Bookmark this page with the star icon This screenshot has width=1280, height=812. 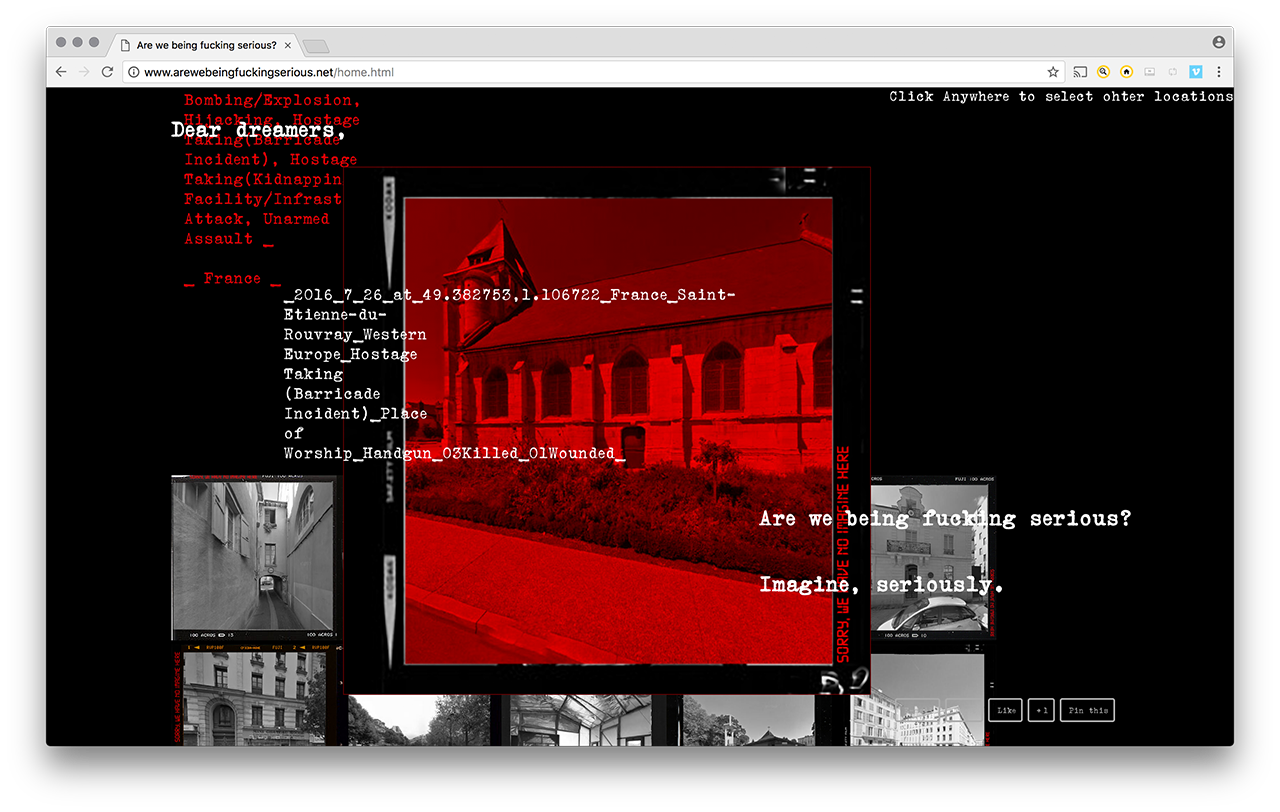pyautogui.click(x=1053, y=72)
